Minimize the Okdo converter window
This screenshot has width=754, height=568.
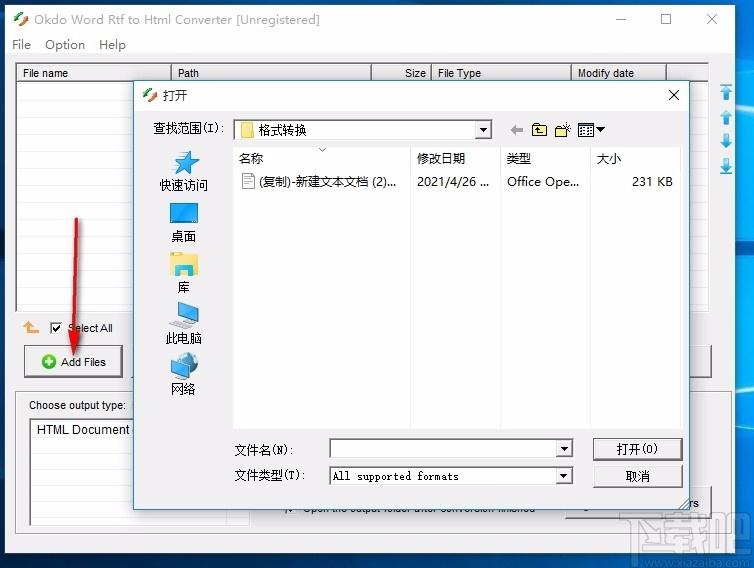pos(621,19)
